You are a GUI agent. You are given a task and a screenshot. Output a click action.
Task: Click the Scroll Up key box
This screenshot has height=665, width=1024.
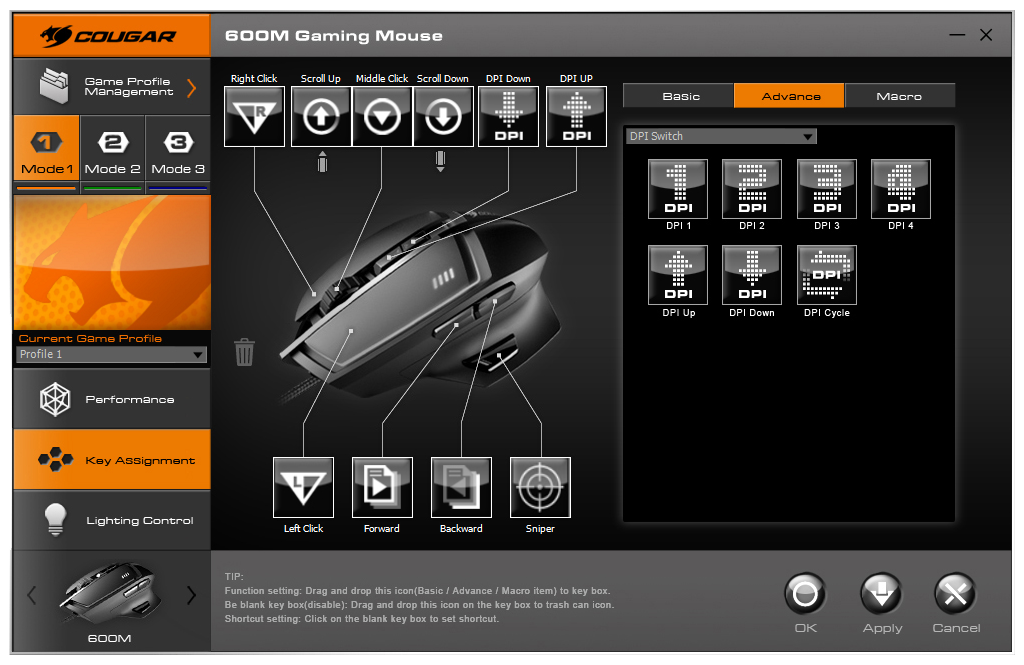tap(321, 117)
